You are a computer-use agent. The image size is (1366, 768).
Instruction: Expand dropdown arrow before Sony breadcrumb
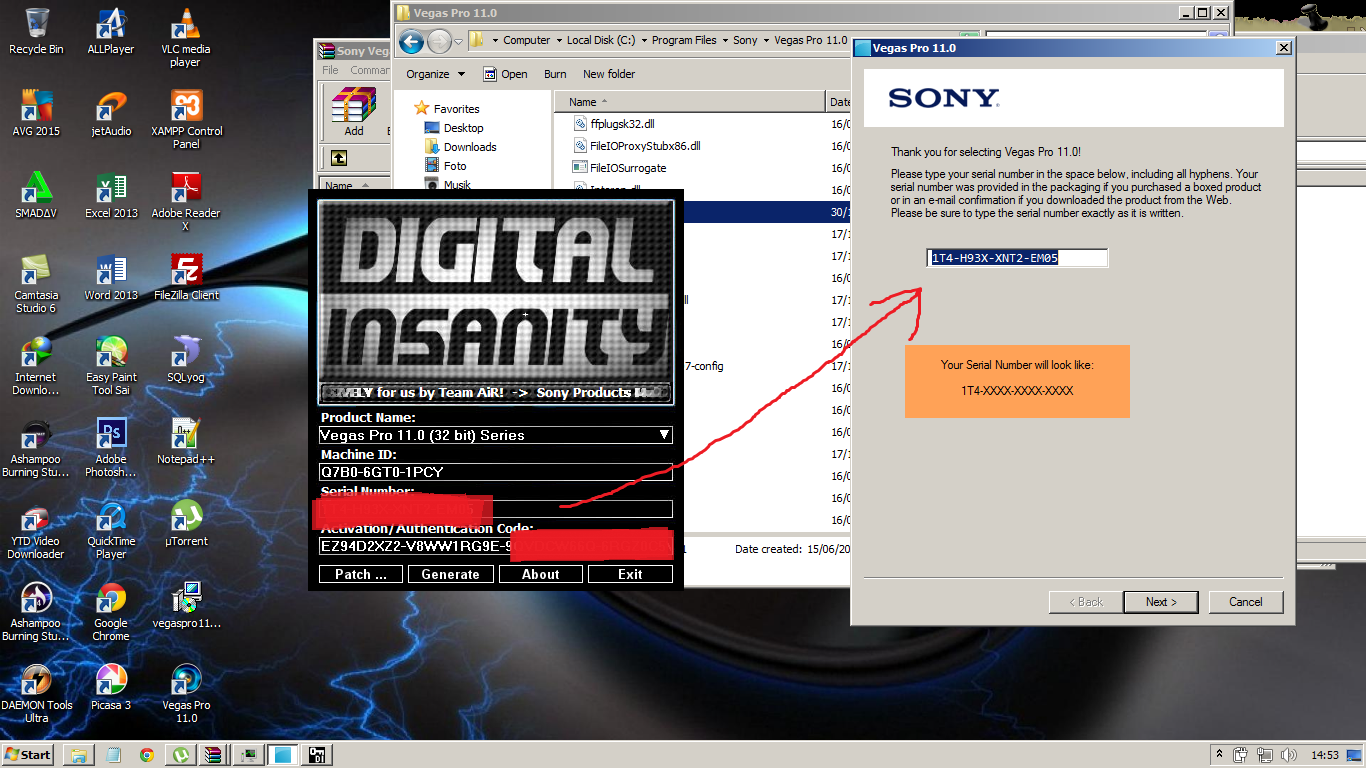point(725,40)
